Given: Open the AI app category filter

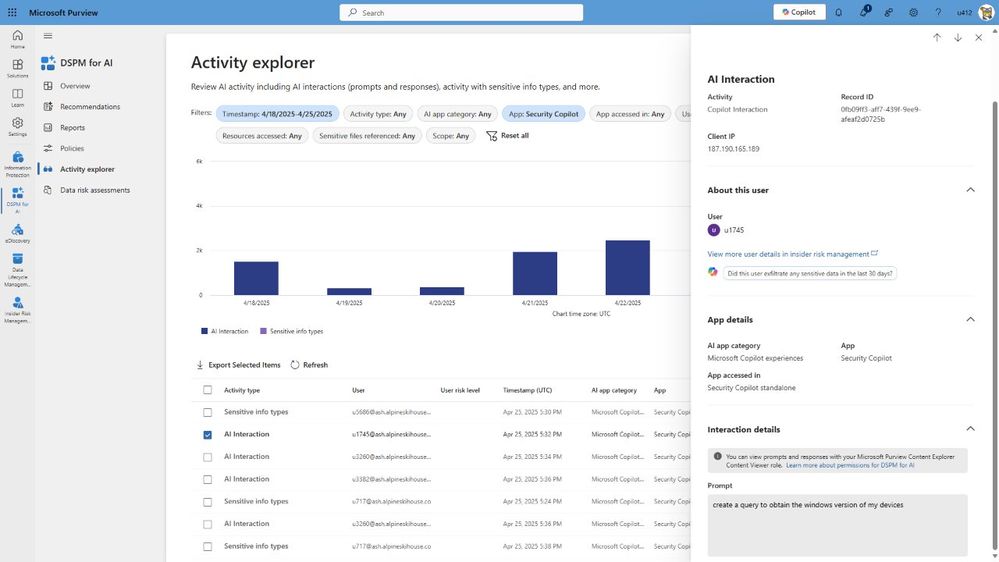Looking at the screenshot, I should [457, 114].
